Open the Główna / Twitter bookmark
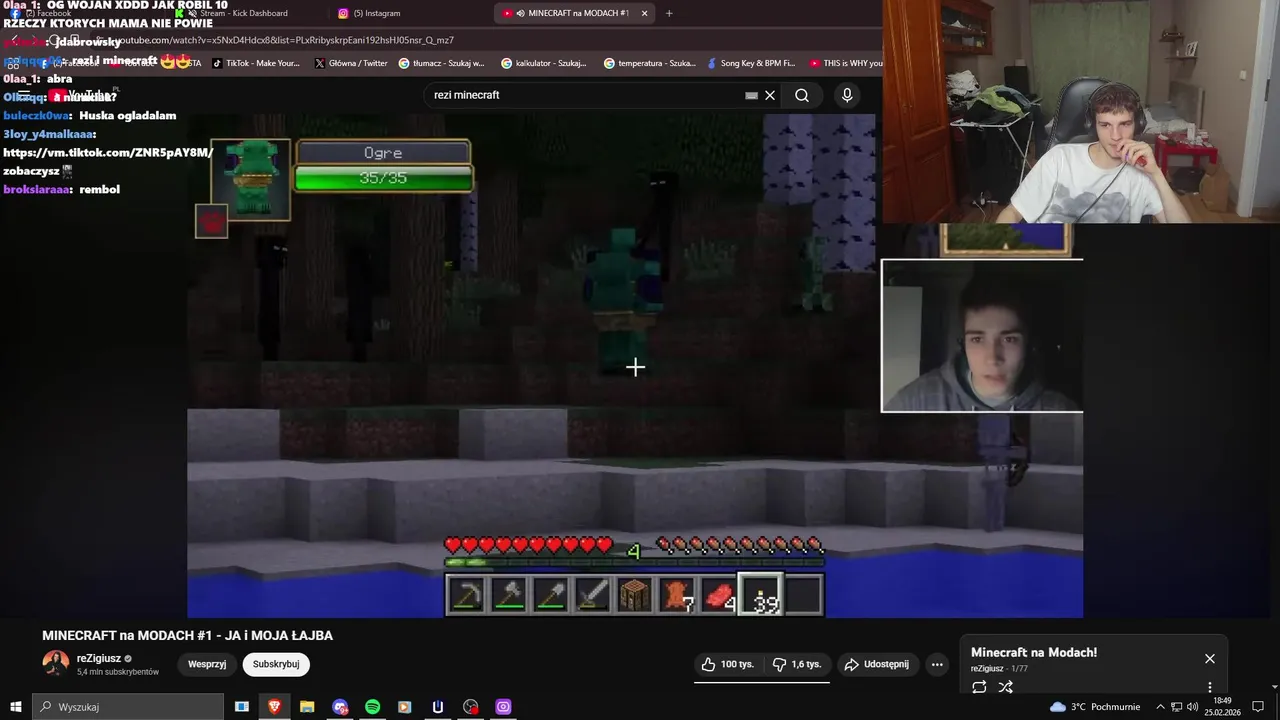Image resolution: width=1280 pixels, height=720 pixels. [351, 63]
